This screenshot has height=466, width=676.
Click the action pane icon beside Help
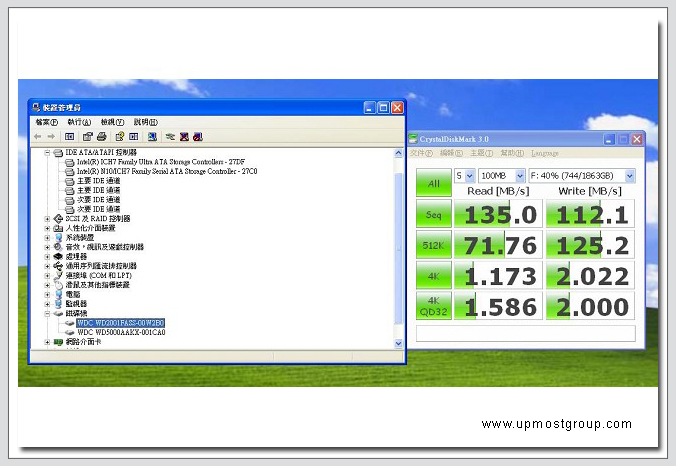134,137
